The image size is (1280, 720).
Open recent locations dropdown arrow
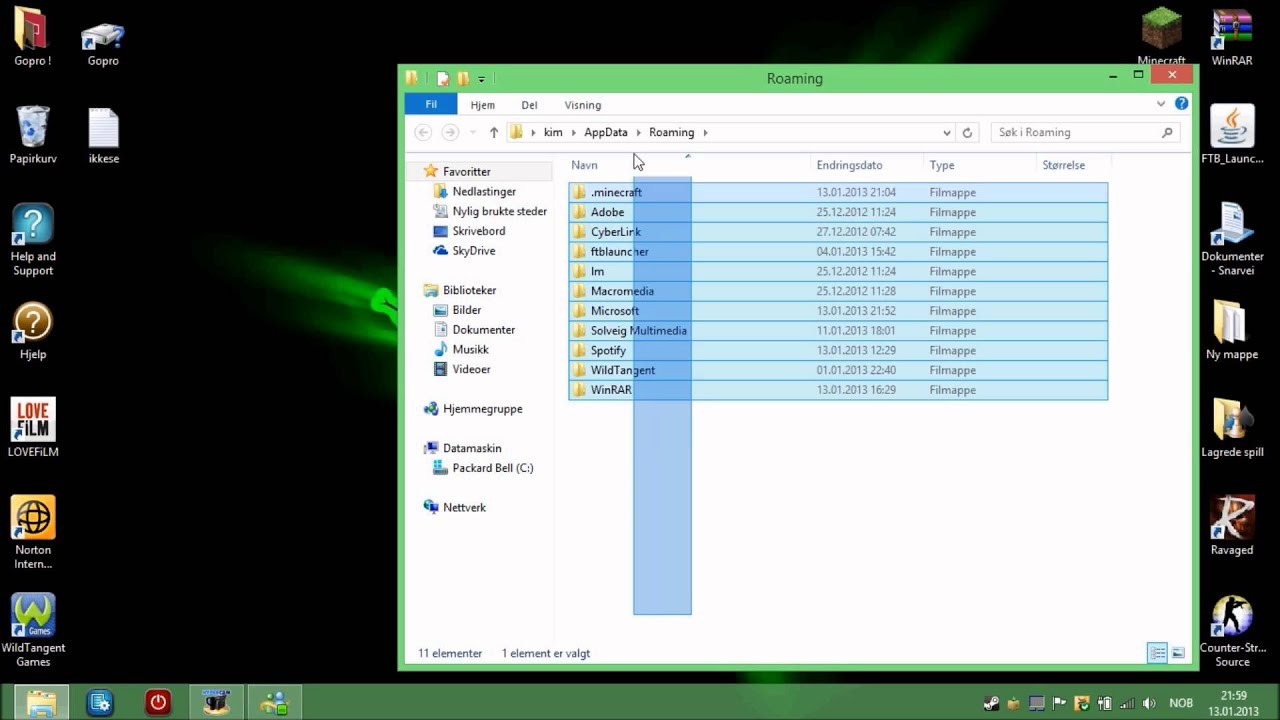pos(471,133)
